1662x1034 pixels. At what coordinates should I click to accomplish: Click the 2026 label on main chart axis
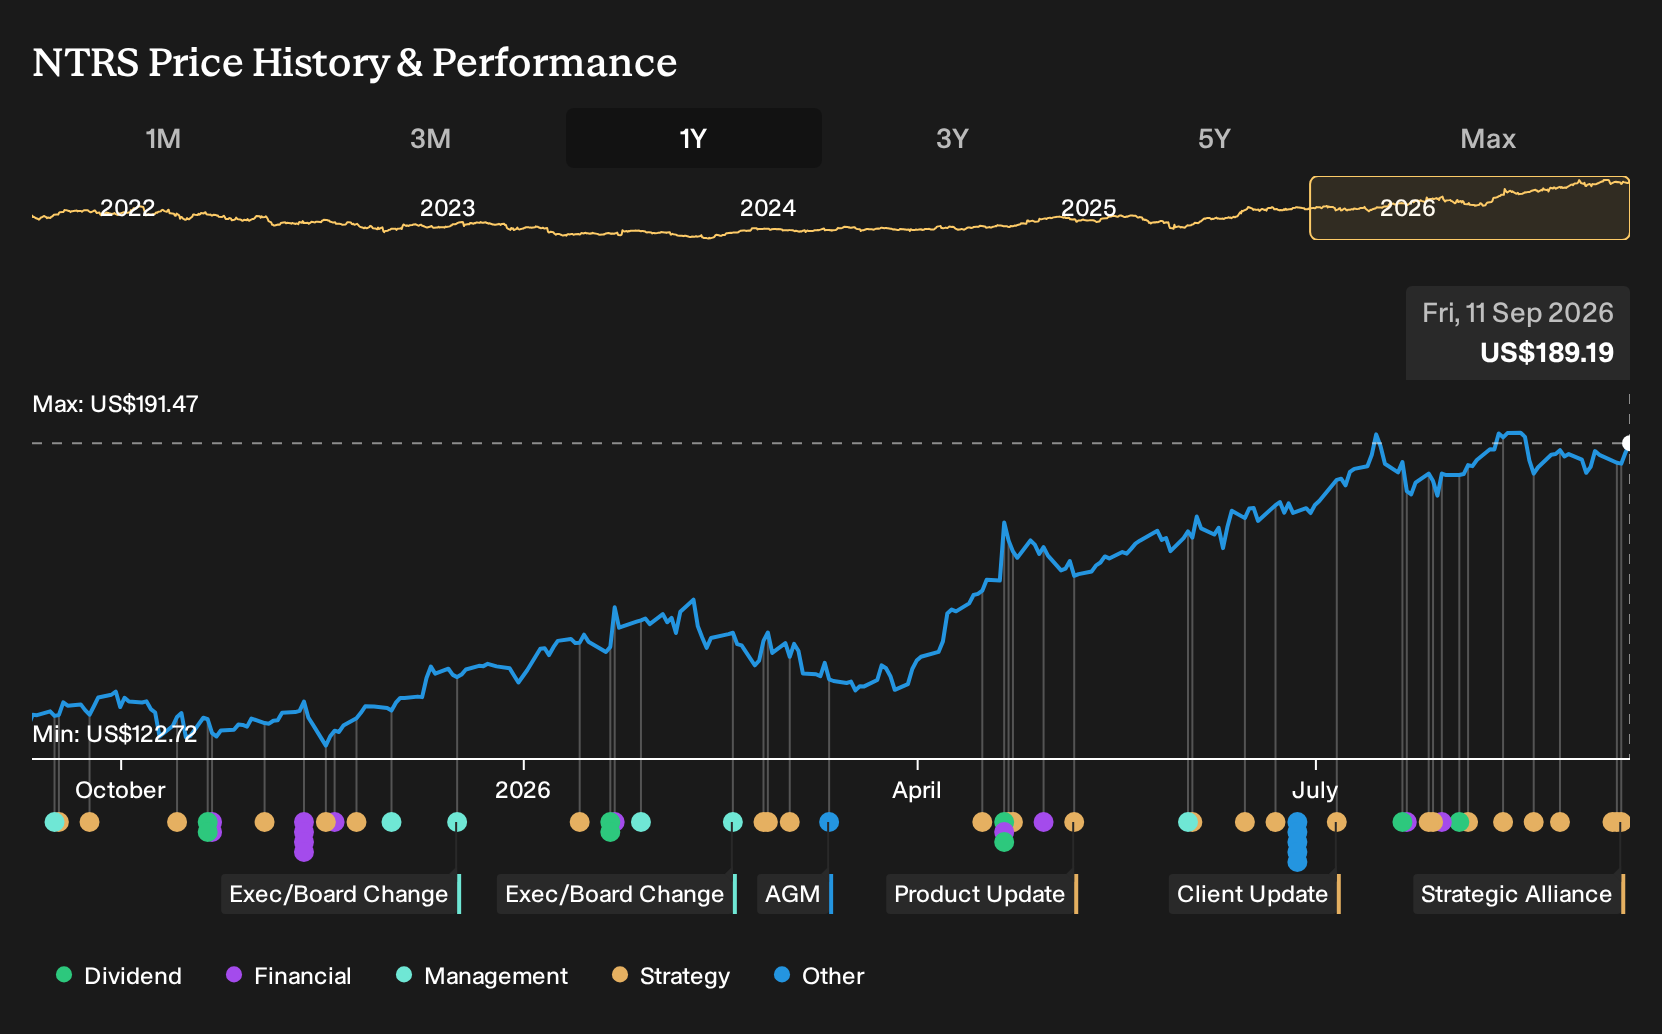tap(523, 790)
